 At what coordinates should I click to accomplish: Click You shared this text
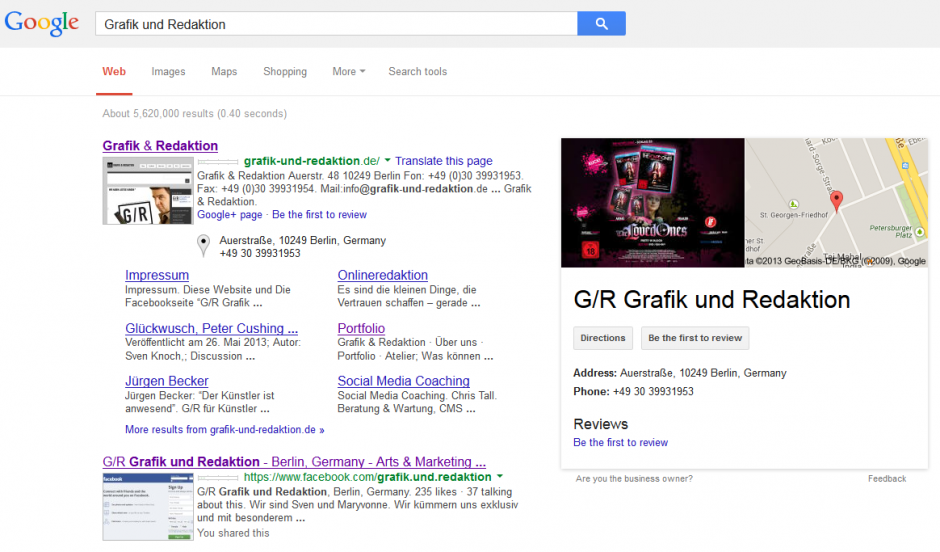[233, 533]
